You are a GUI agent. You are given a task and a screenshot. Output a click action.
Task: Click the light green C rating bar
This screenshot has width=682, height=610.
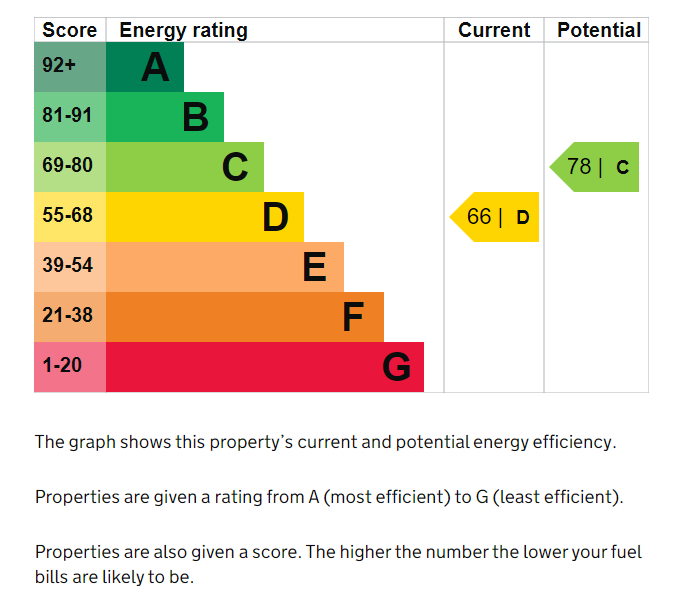[185, 167]
